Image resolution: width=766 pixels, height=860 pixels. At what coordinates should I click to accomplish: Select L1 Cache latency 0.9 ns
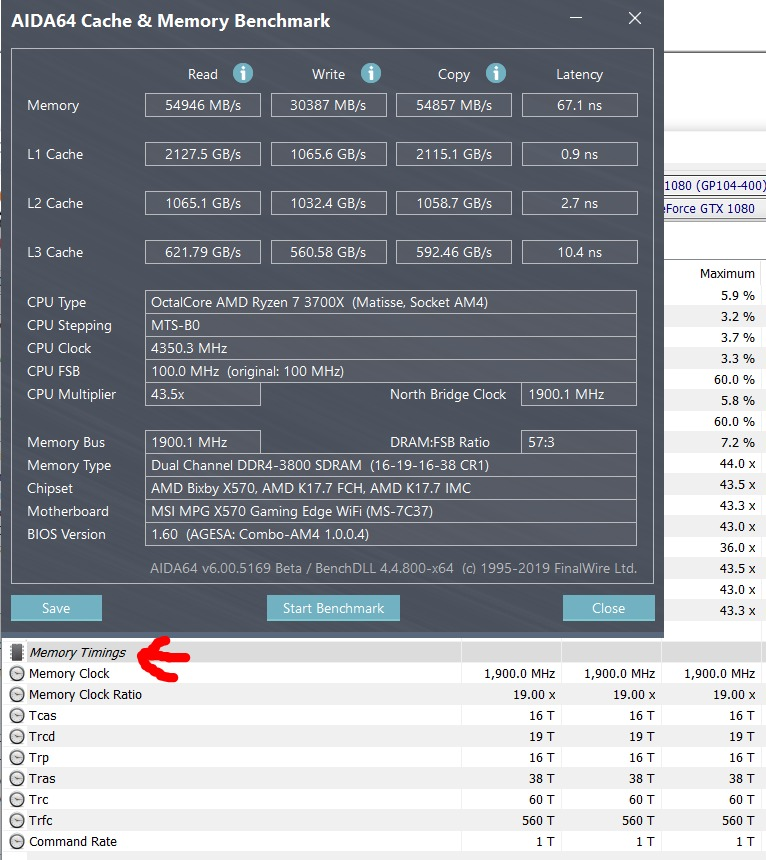[580, 154]
